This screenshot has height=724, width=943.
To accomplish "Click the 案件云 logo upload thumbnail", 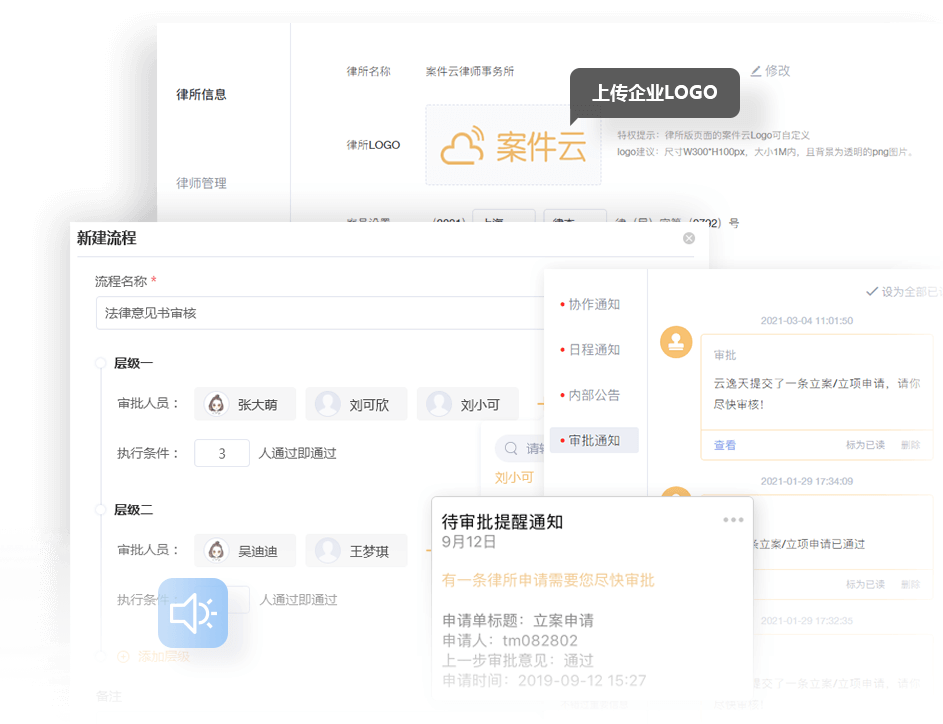I will [x=513, y=145].
